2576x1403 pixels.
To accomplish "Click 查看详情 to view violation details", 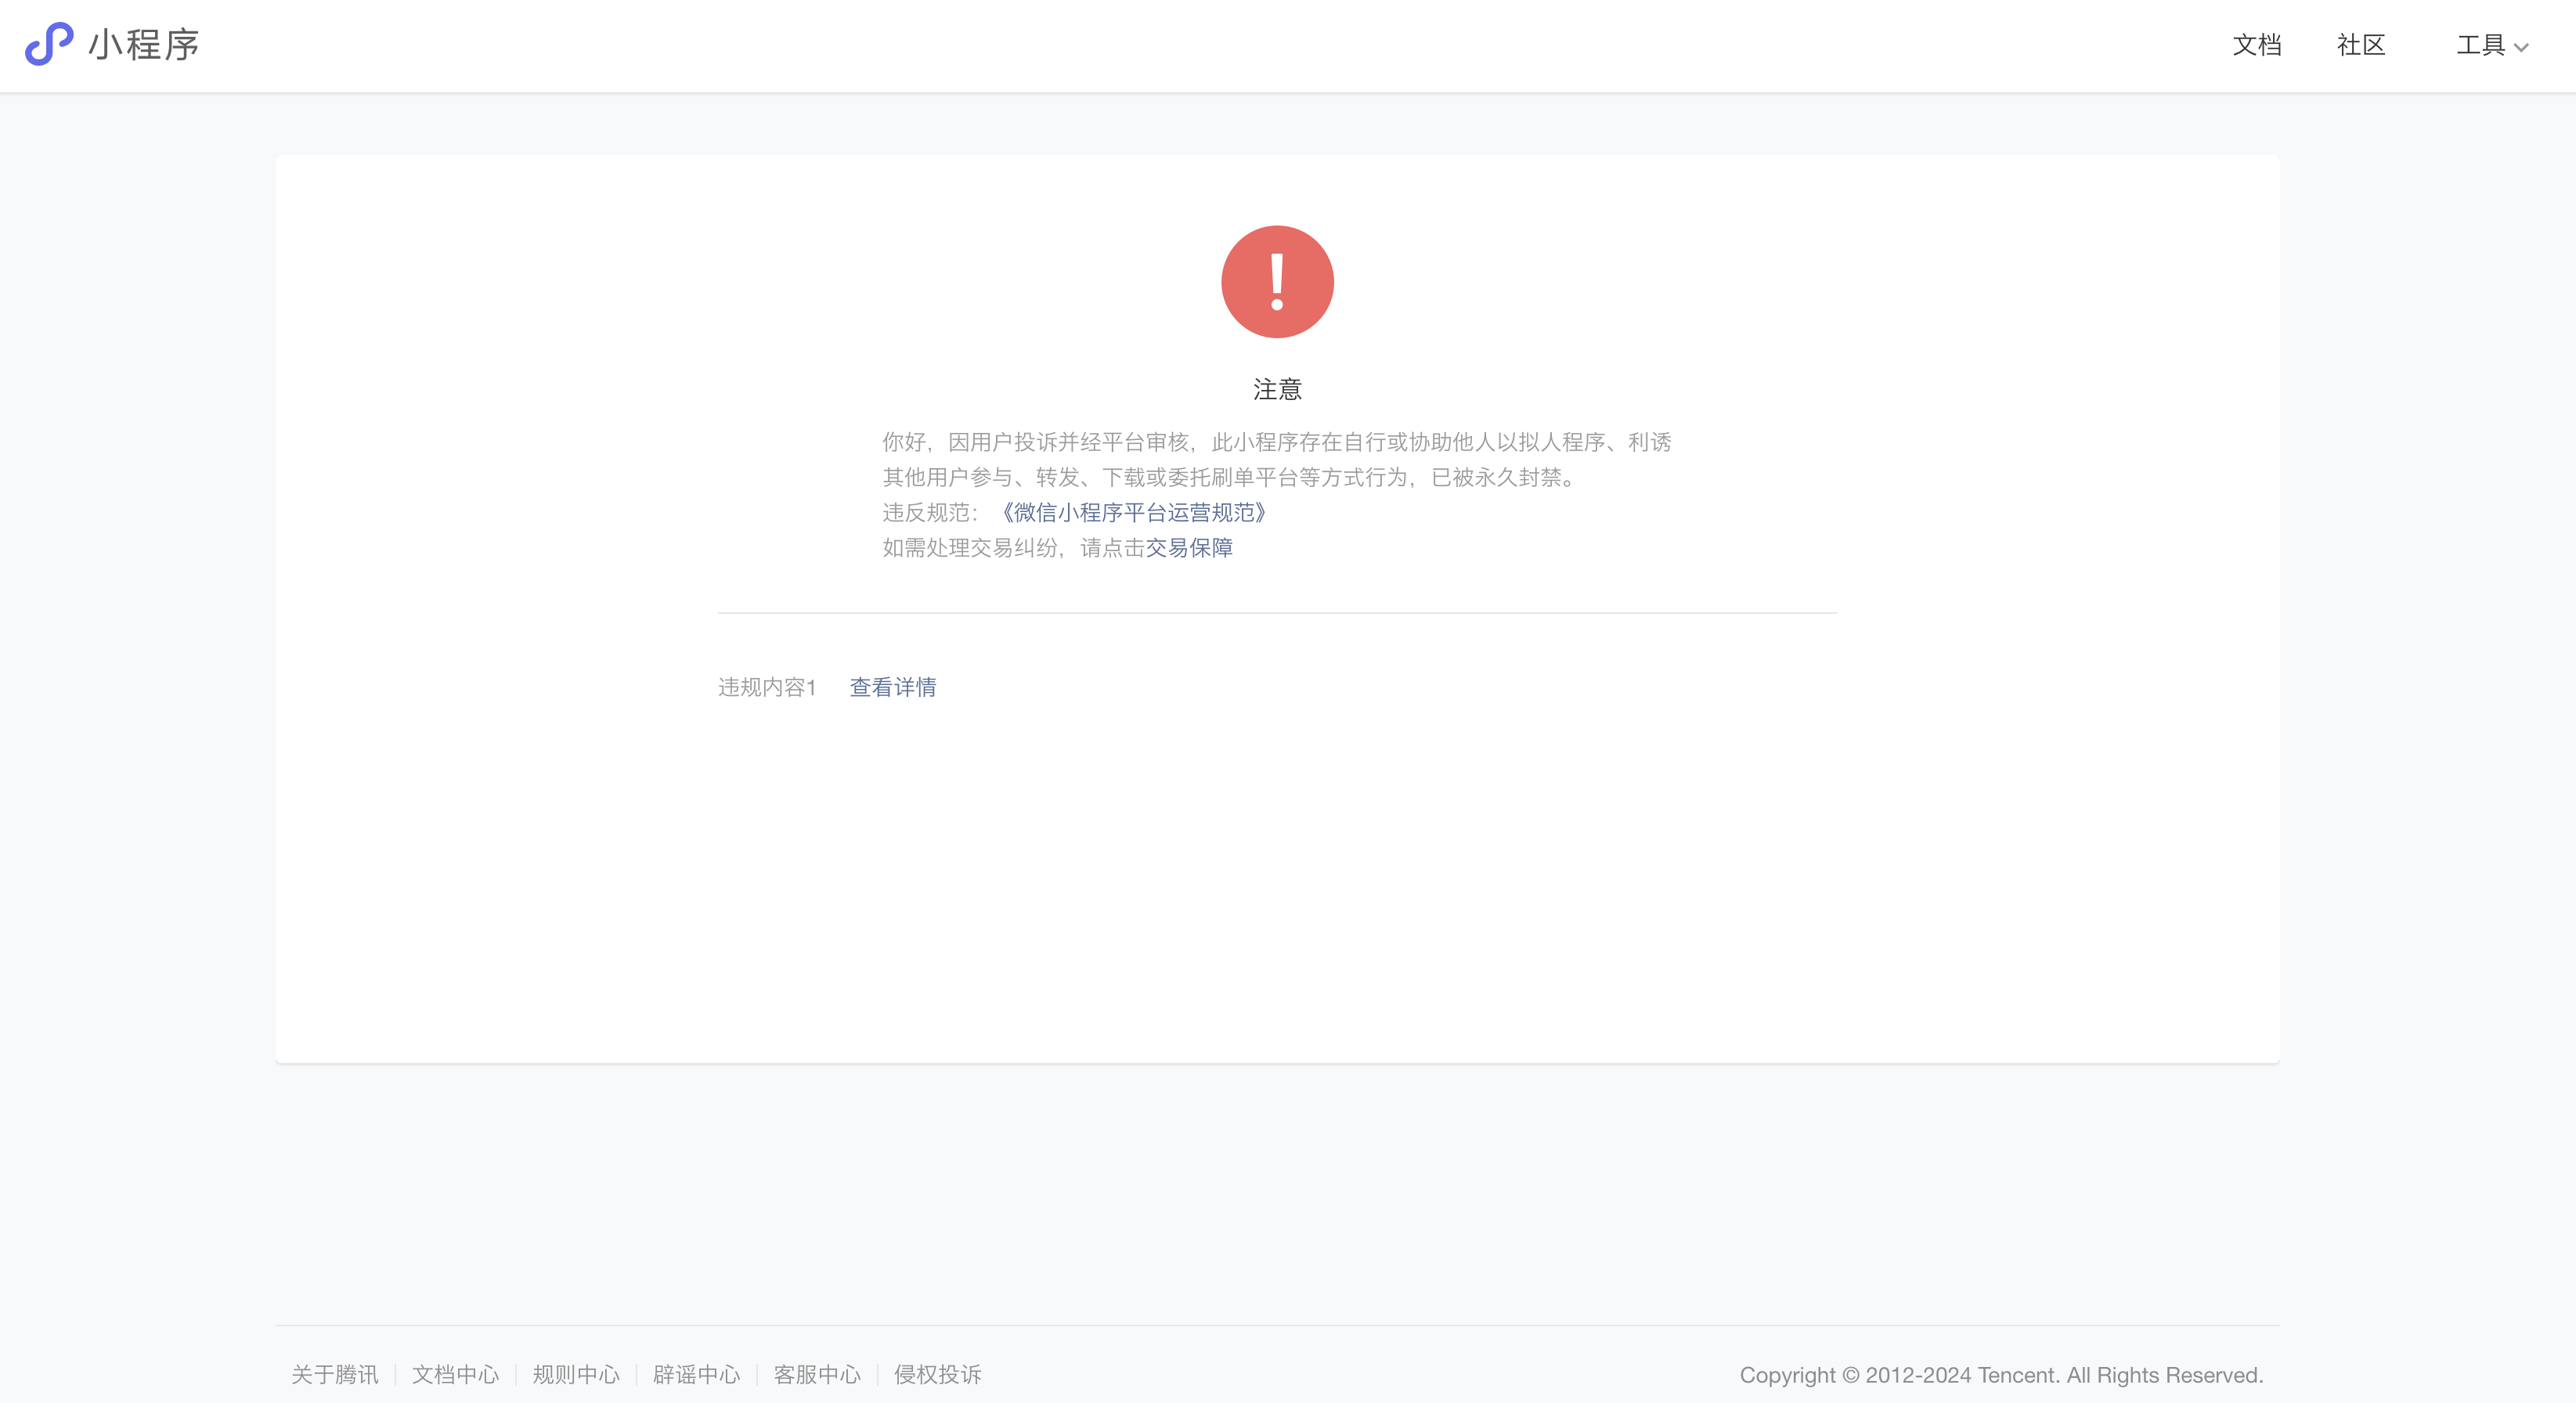I will coord(892,687).
